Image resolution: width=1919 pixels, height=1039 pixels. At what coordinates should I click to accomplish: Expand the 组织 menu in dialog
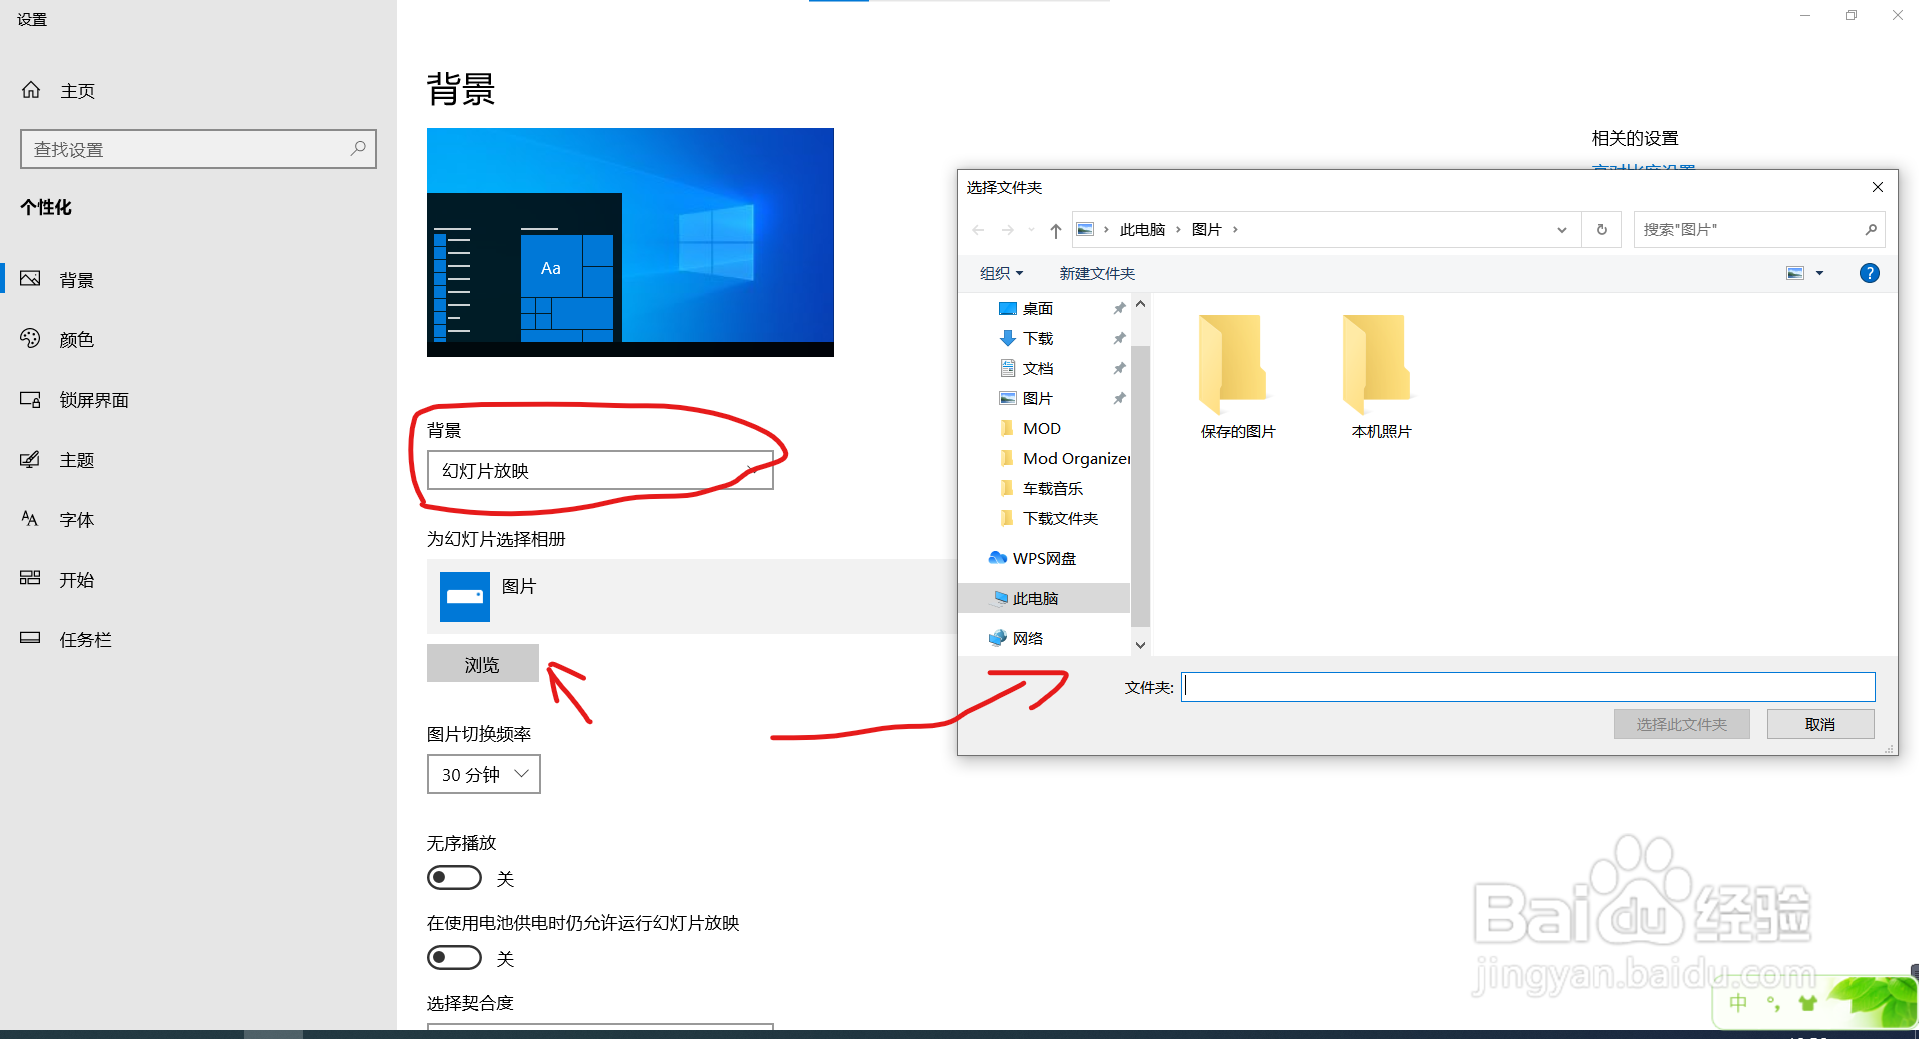point(1001,273)
